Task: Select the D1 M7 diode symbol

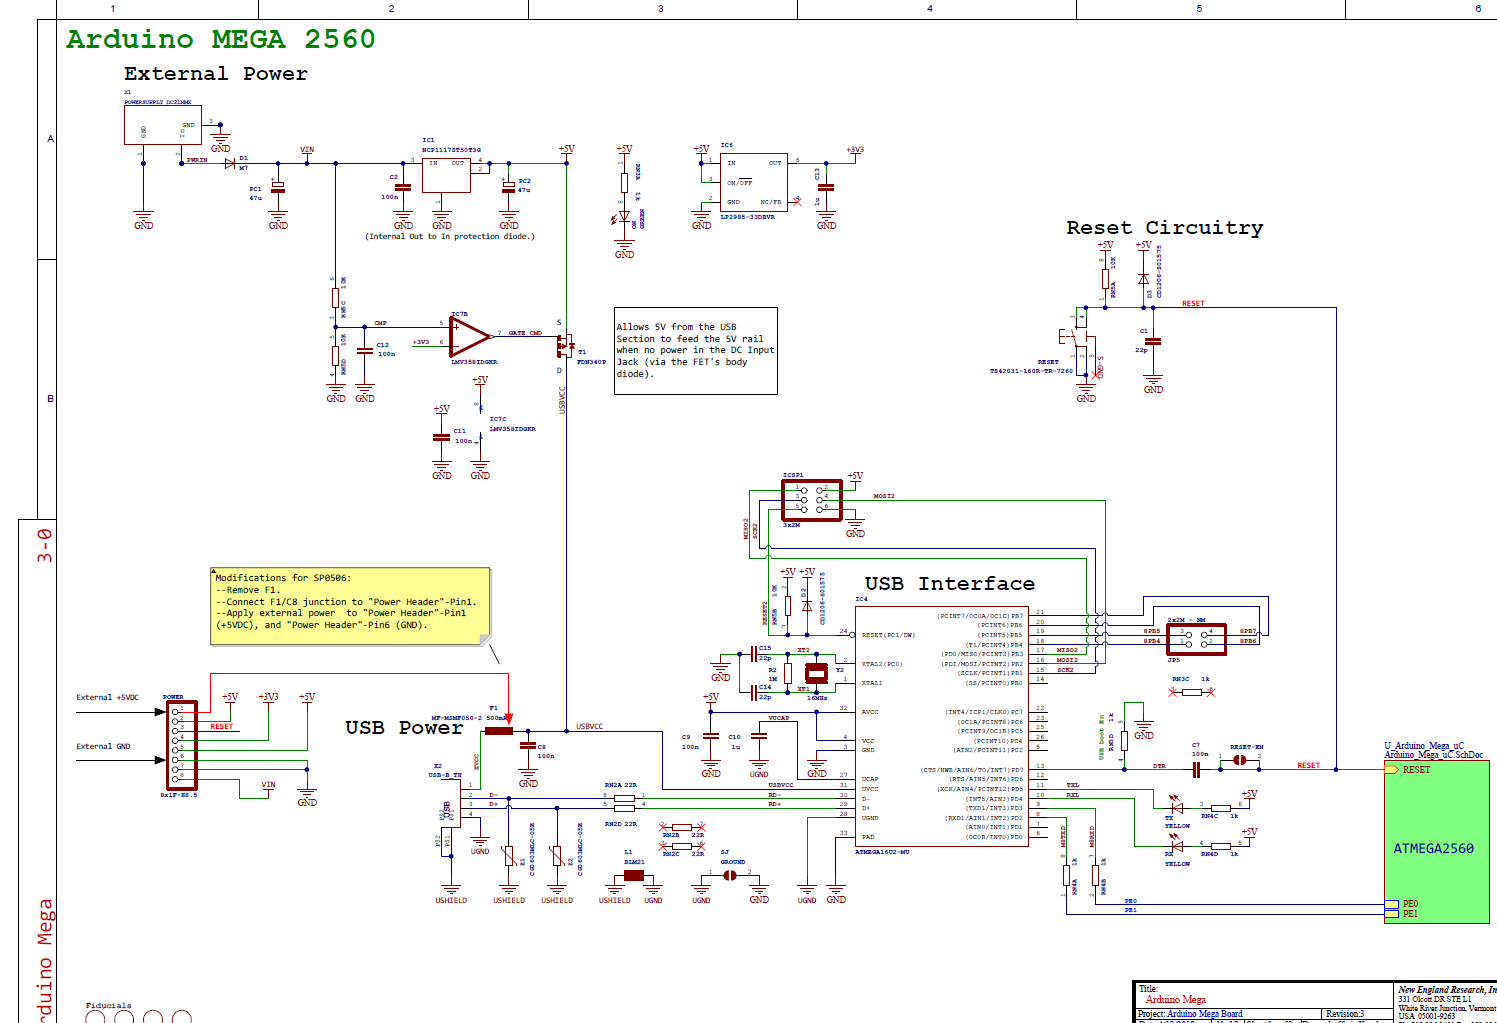Action: coord(230,162)
